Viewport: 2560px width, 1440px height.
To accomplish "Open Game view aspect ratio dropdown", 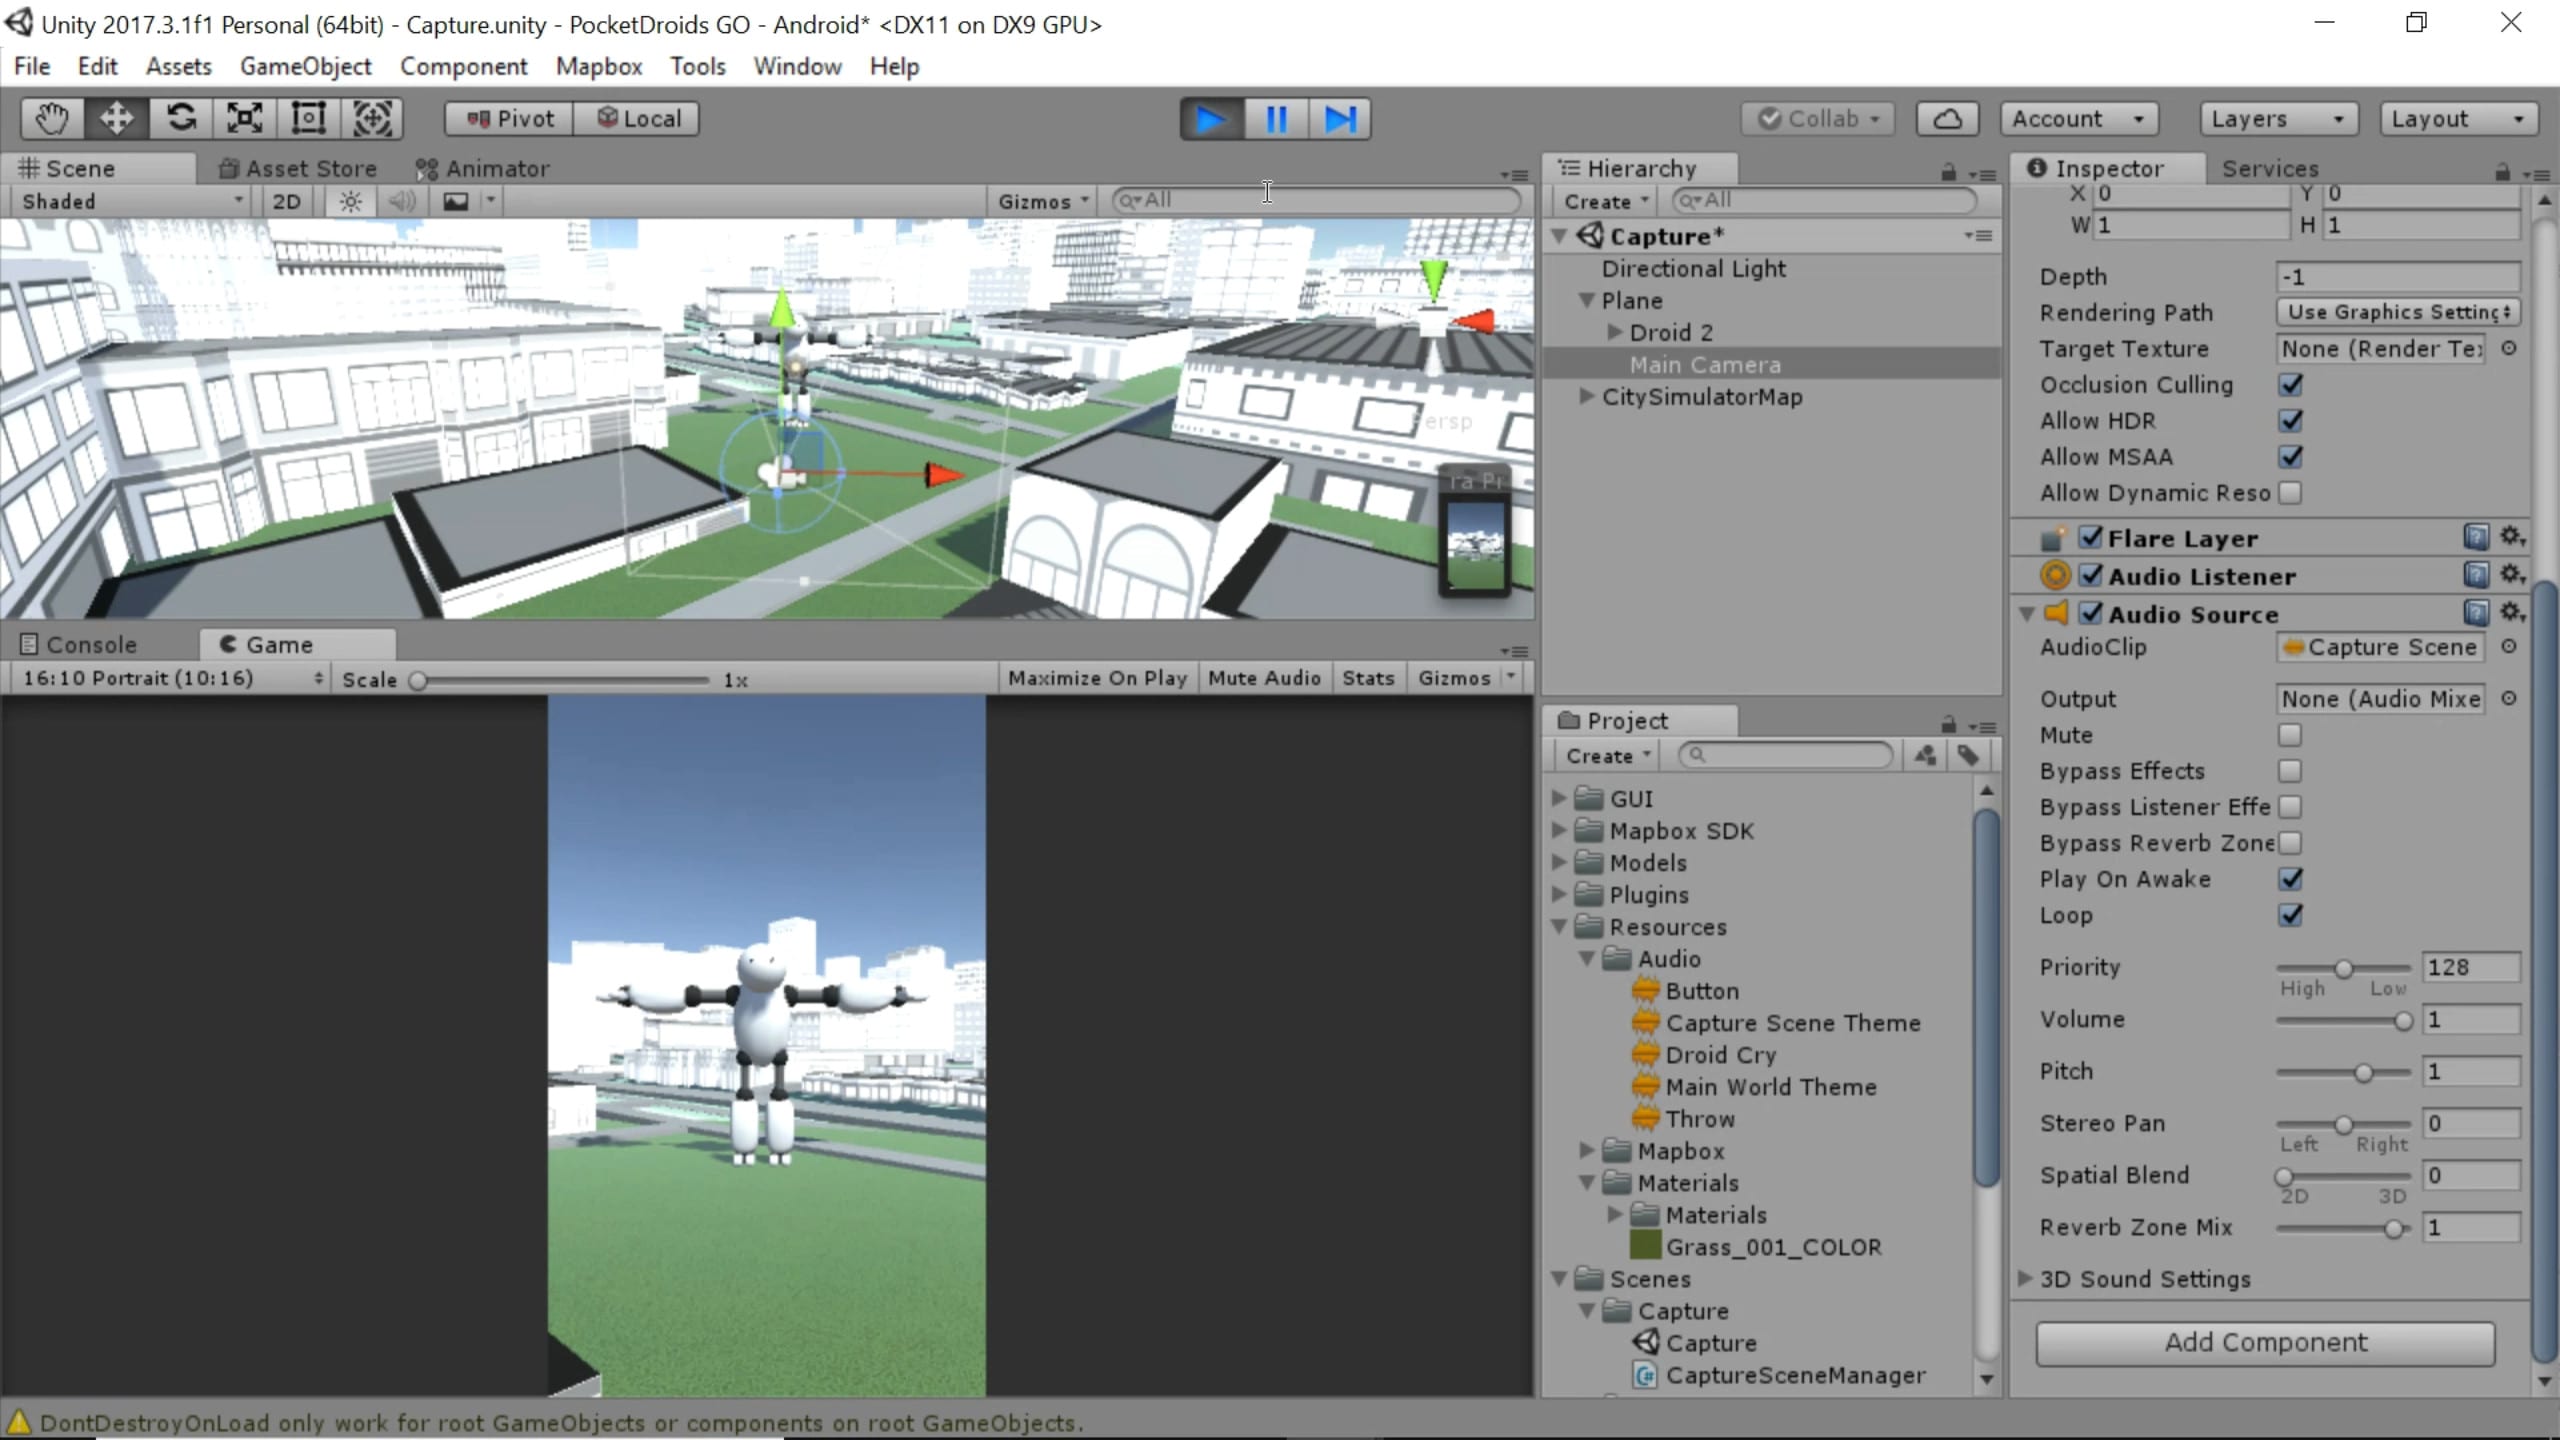I will 170,678.
